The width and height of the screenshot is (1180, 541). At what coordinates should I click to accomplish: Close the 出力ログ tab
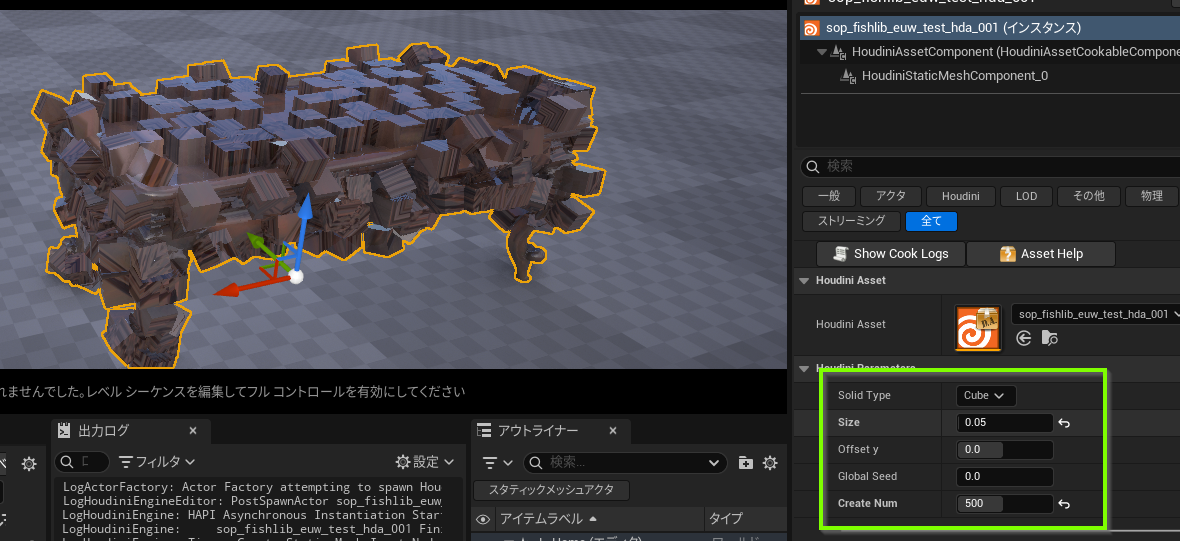click(193, 431)
